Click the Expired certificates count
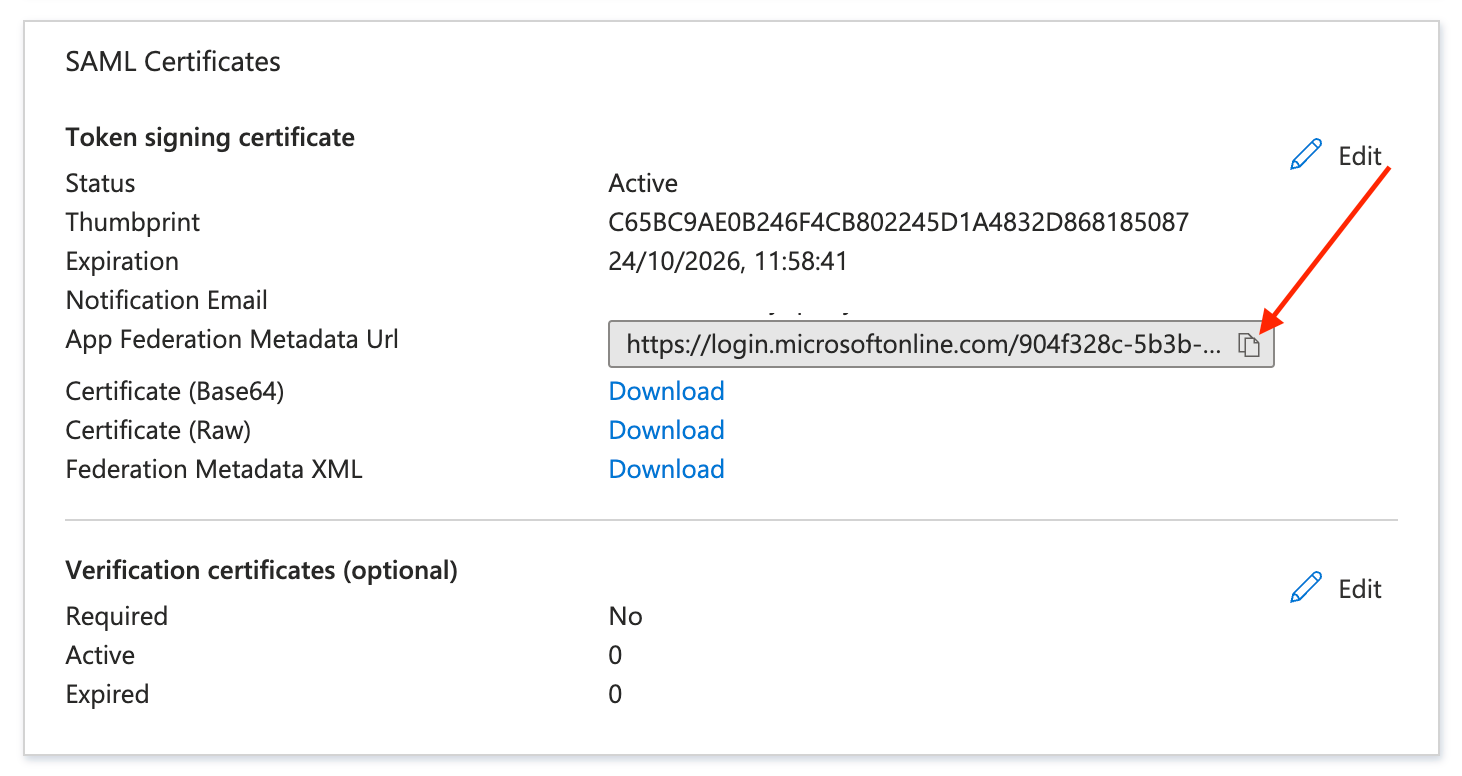This screenshot has height=776, width=1462. click(x=615, y=694)
